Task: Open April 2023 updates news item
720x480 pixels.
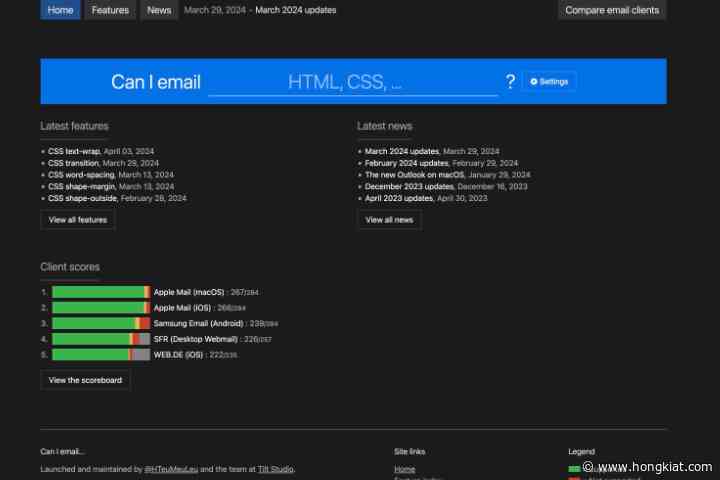Action: [x=399, y=198]
